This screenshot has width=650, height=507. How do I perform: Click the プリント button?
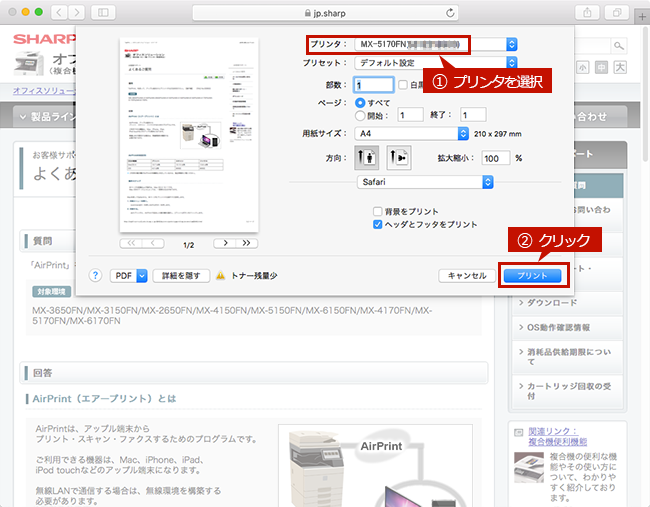point(532,276)
